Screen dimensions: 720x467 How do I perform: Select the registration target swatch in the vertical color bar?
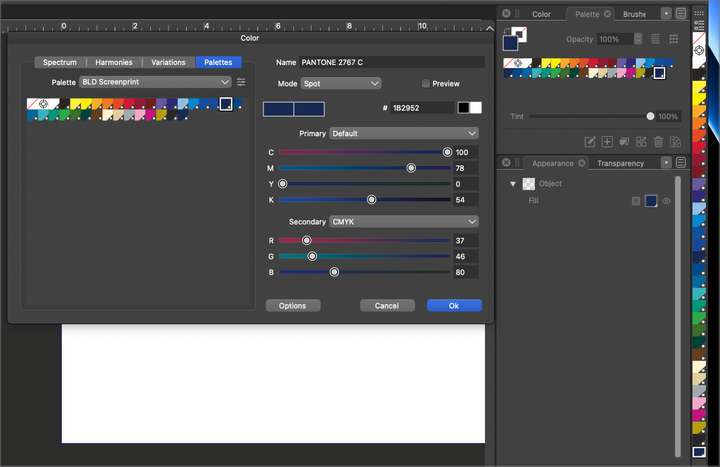point(699,51)
